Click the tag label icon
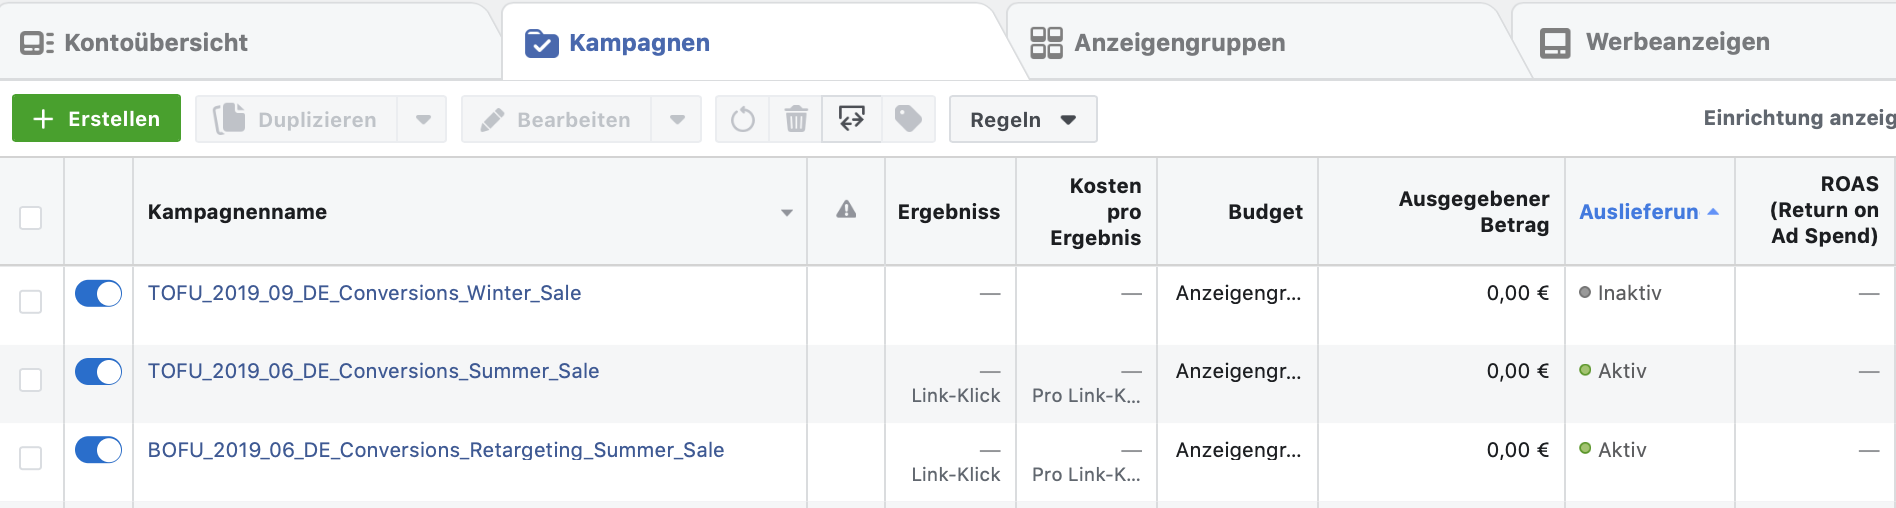1896x508 pixels. click(908, 119)
